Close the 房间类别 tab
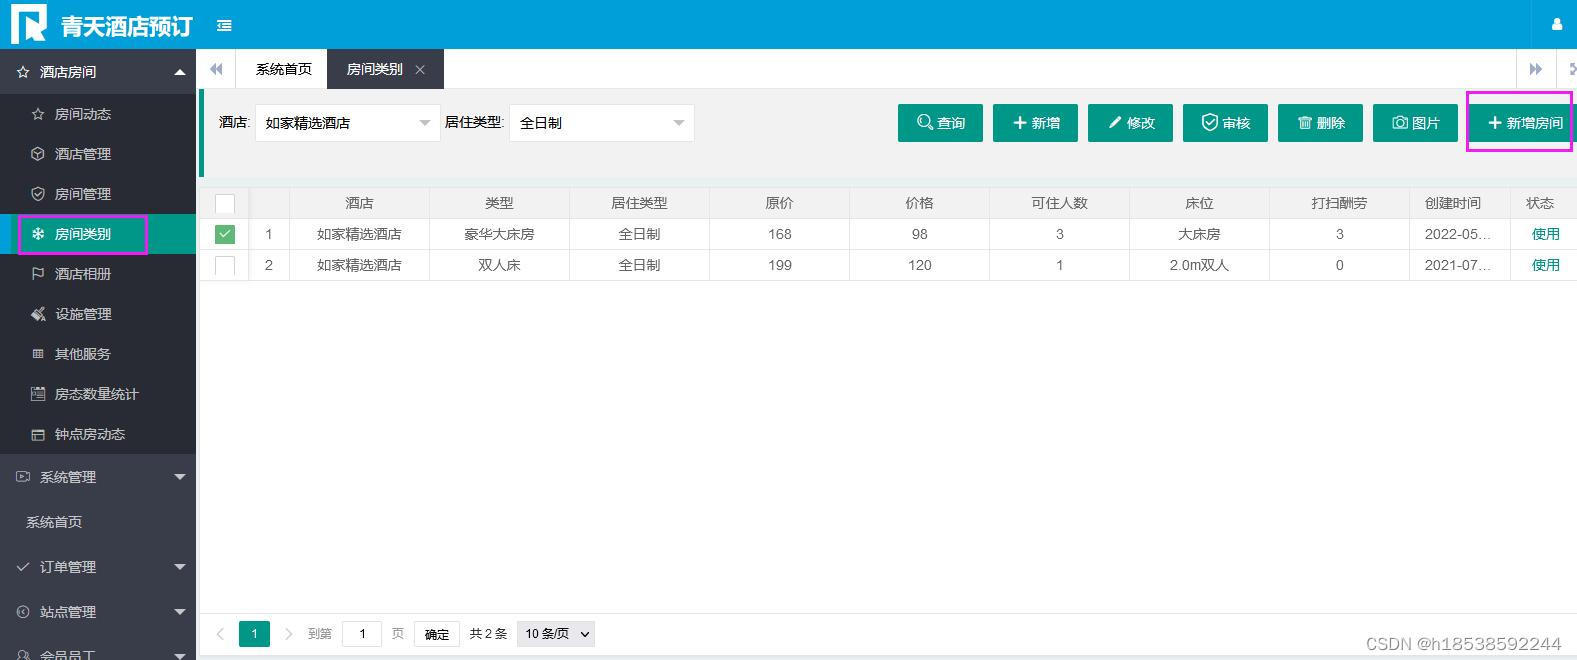Screen dimensions: 1577x660 coord(420,70)
